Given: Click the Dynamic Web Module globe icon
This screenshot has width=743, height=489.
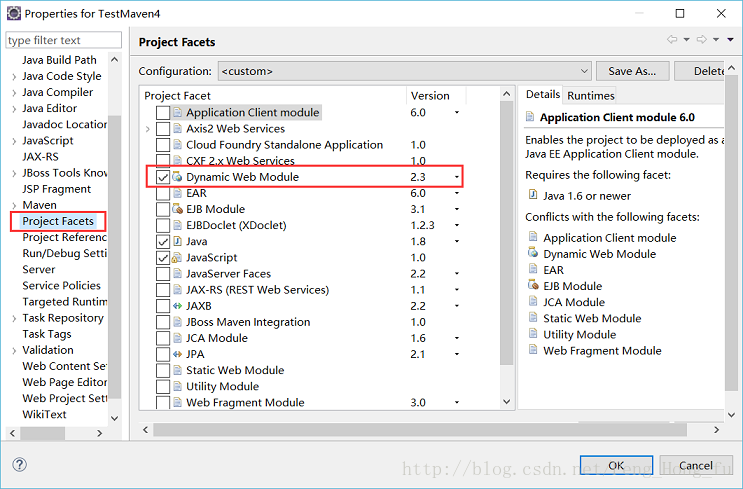Looking at the screenshot, I should (x=177, y=177).
